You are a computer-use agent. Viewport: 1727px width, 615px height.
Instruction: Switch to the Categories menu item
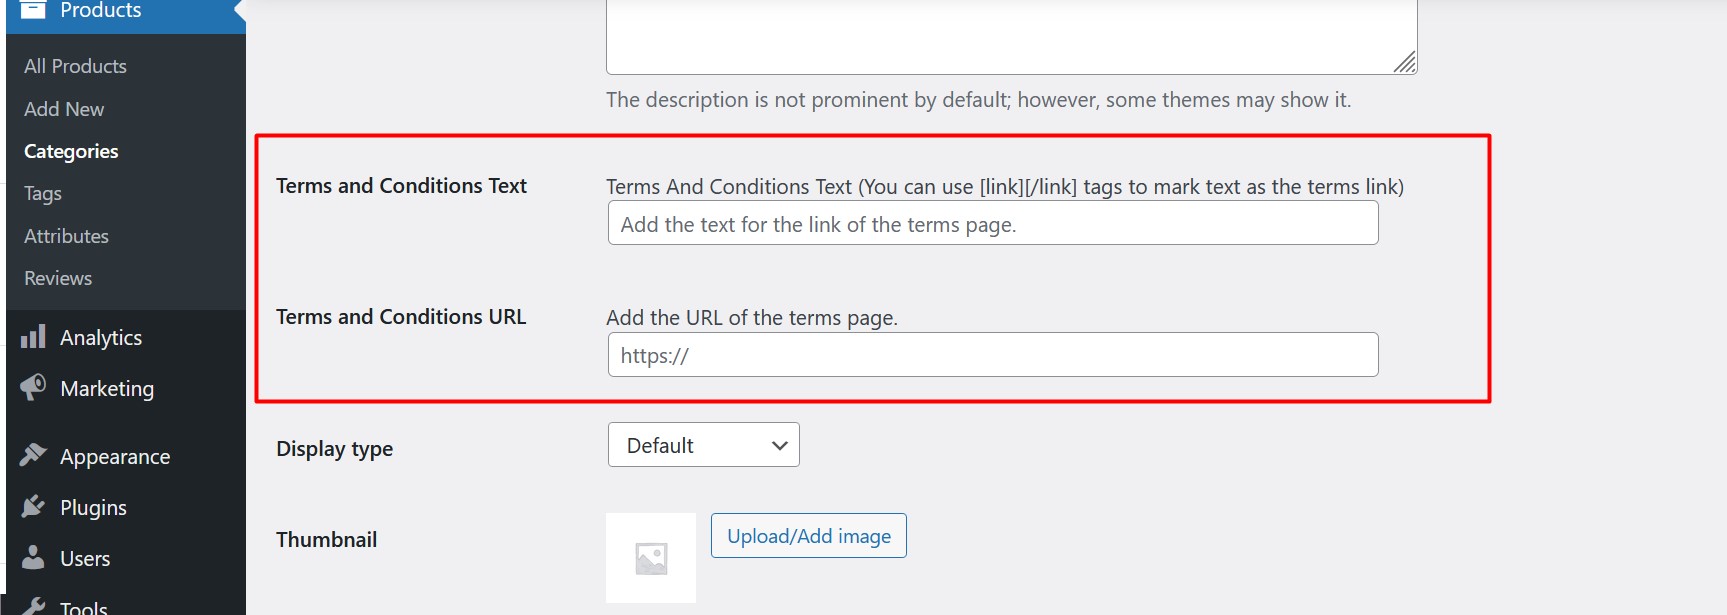[x=70, y=151]
